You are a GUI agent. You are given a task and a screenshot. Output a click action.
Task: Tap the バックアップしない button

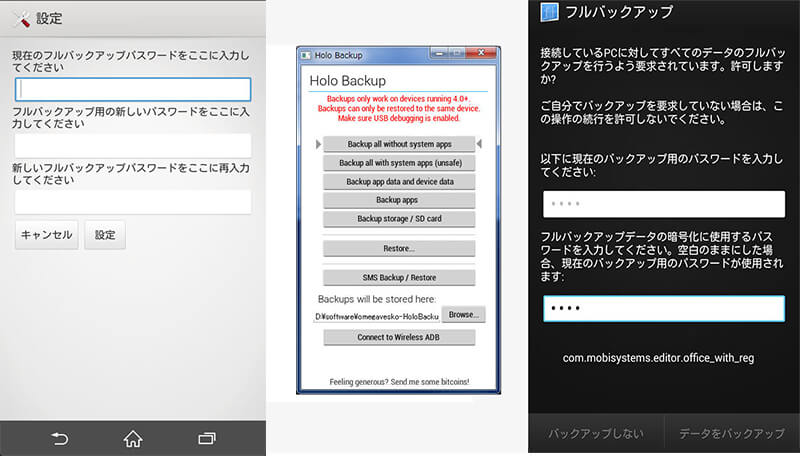(x=596, y=434)
